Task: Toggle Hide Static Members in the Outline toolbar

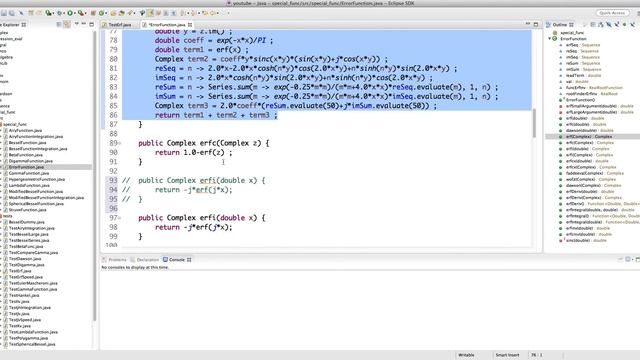Action: [x=617, y=24]
